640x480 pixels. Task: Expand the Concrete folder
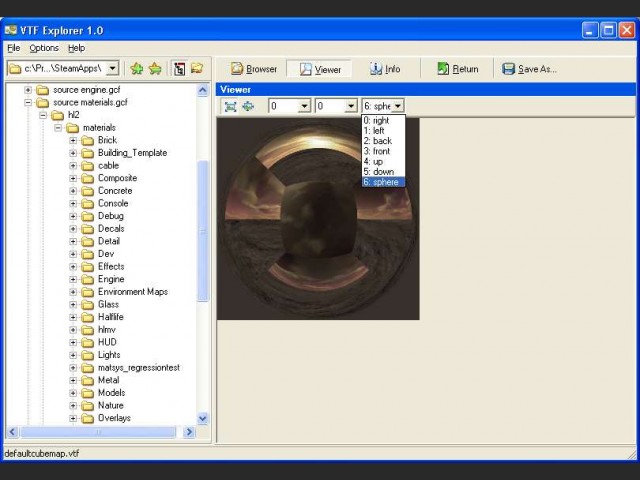point(73,191)
